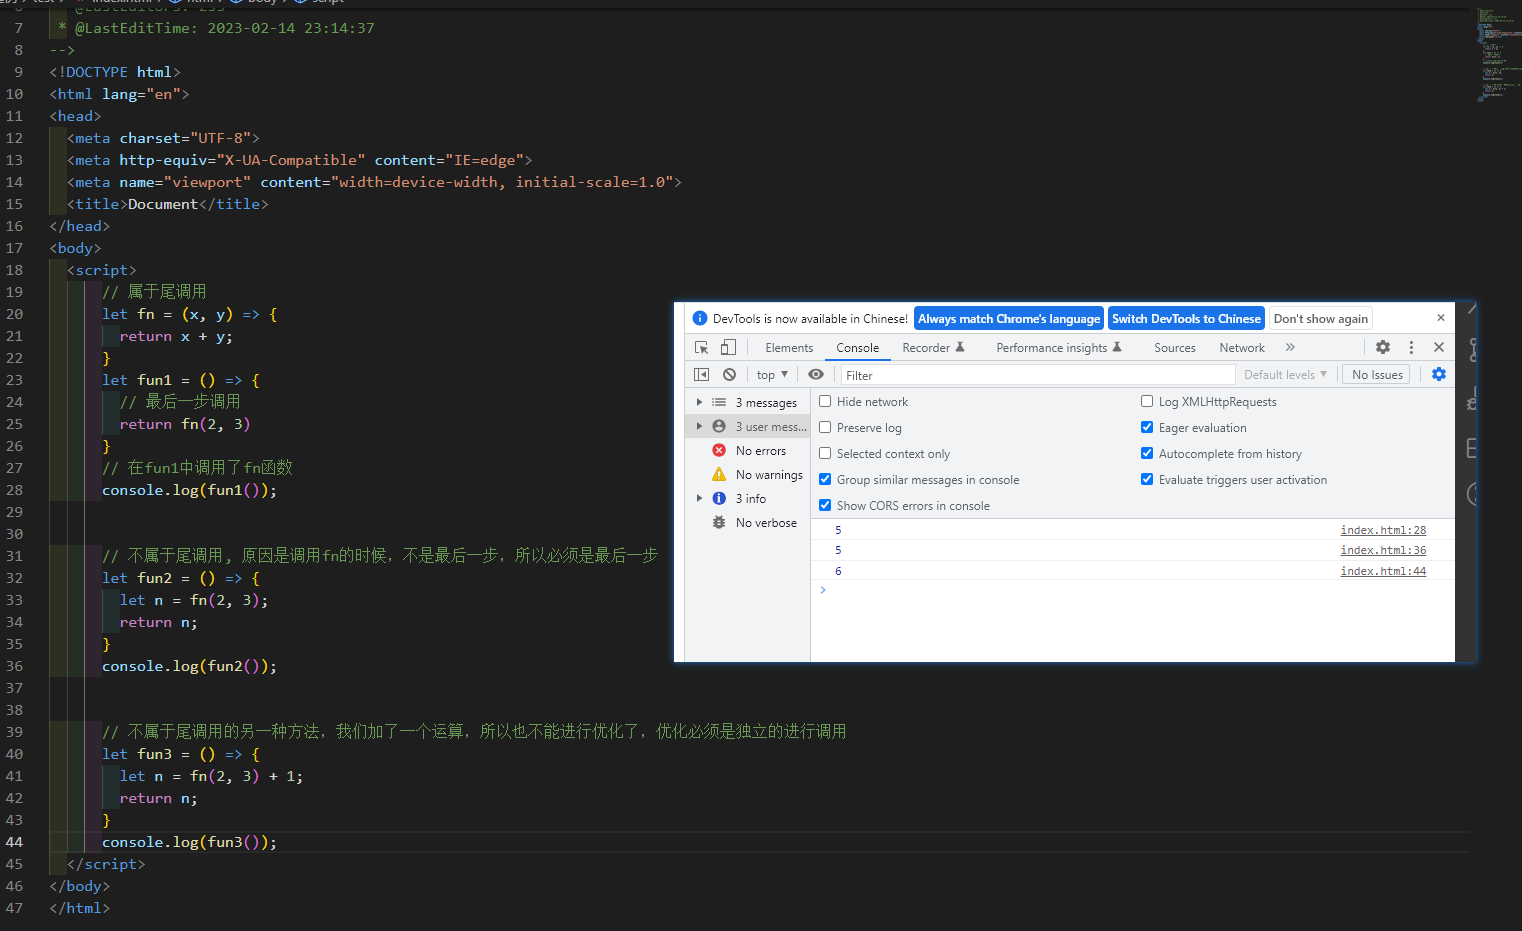Uncheck Show CORS errors in console
Image resolution: width=1522 pixels, height=931 pixels.
point(825,505)
